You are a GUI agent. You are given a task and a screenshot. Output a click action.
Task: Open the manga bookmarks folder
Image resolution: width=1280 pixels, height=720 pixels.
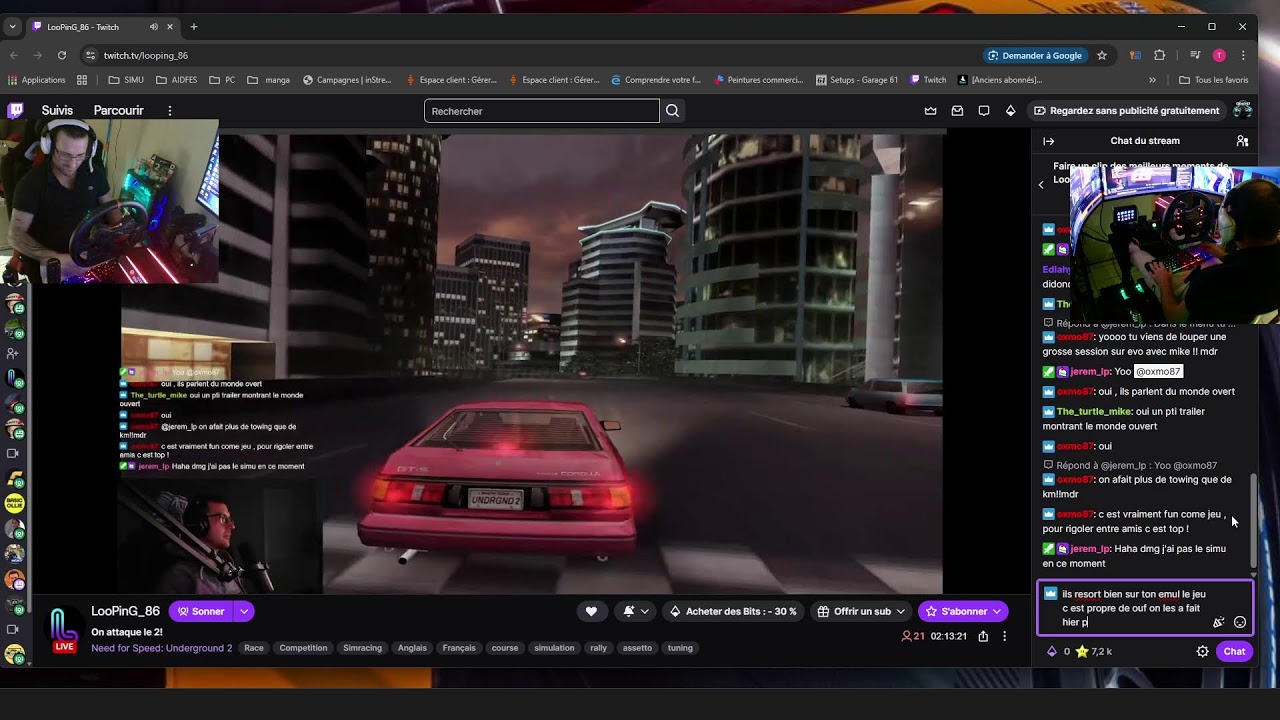[268, 80]
